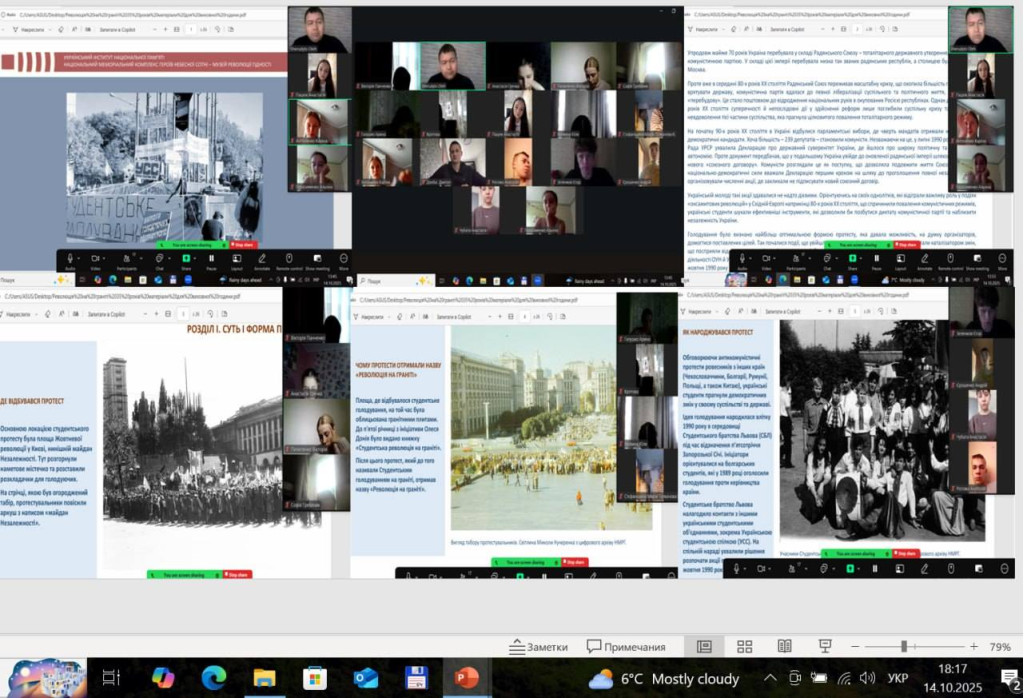Open Task View on the taskbar

click(x=112, y=678)
